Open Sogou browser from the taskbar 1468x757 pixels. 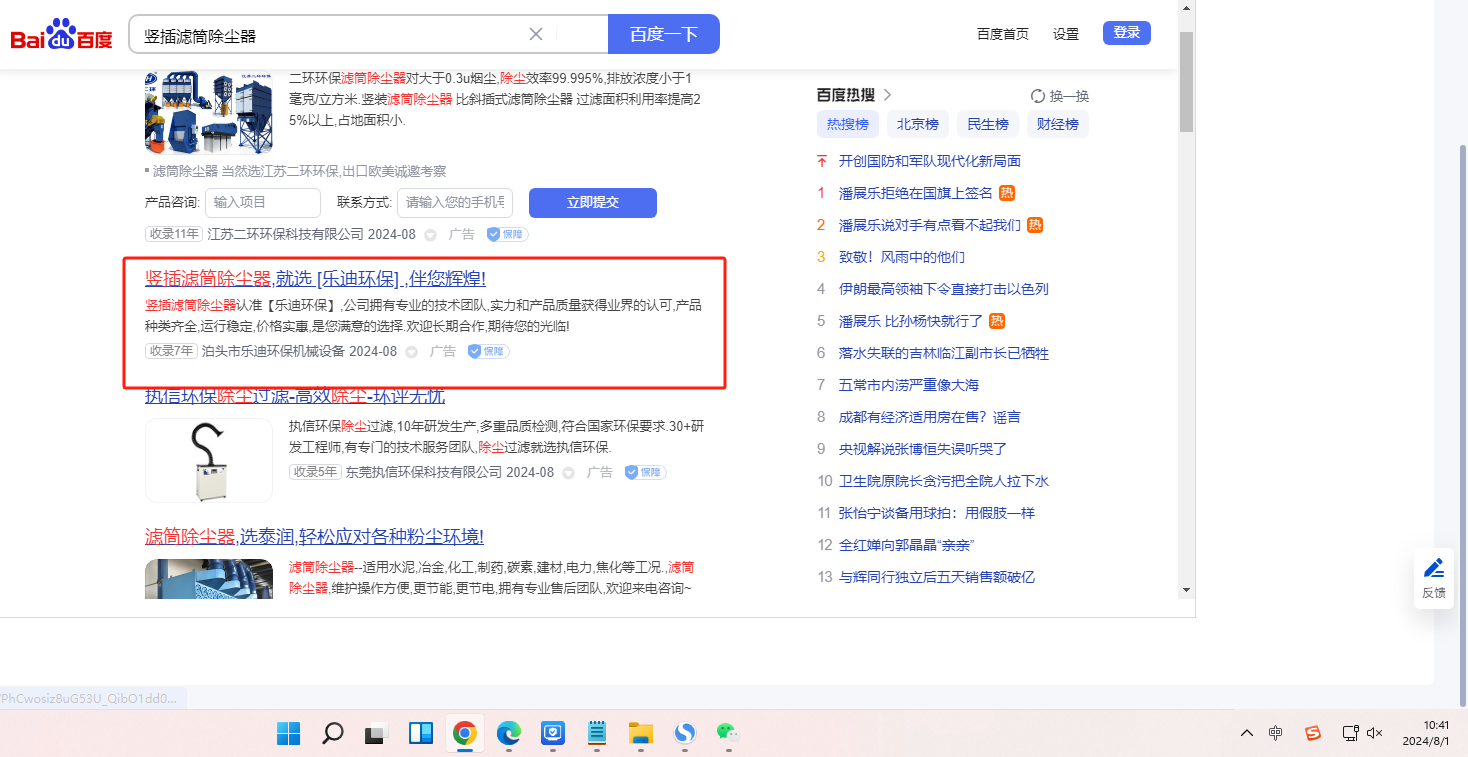(x=685, y=733)
